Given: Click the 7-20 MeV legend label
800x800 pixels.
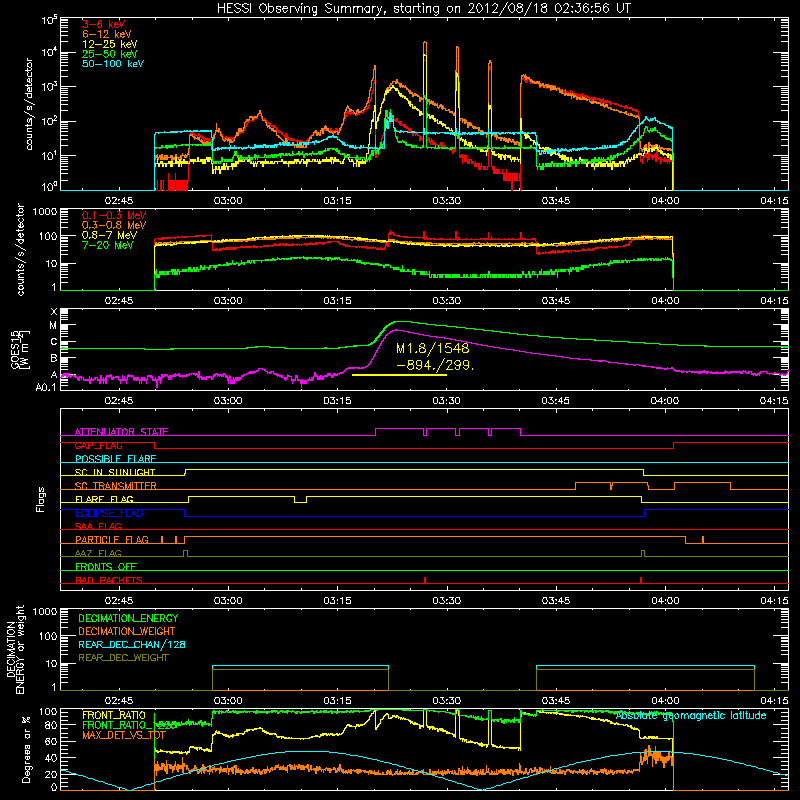Looking at the screenshot, I should coord(108,245).
